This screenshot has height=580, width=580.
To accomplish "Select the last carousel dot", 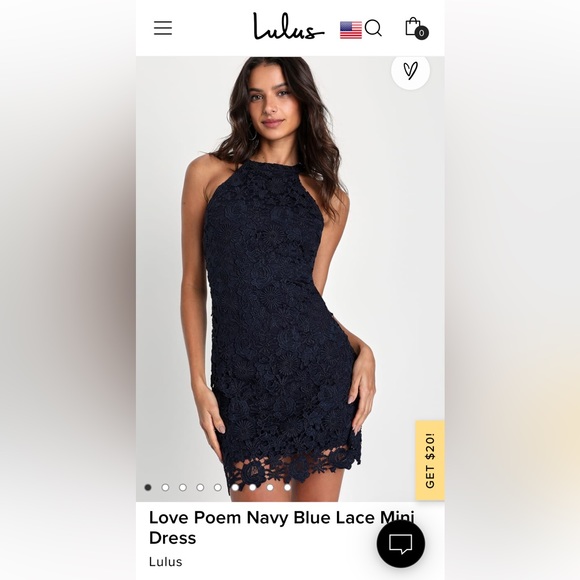I will [x=287, y=488].
